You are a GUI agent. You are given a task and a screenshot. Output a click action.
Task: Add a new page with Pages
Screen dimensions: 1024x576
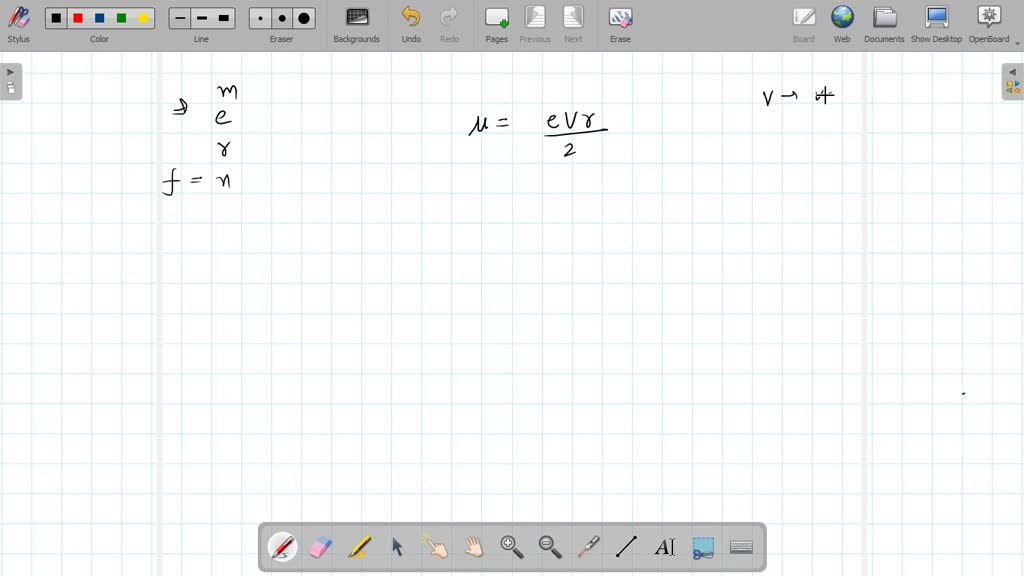point(496,25)
